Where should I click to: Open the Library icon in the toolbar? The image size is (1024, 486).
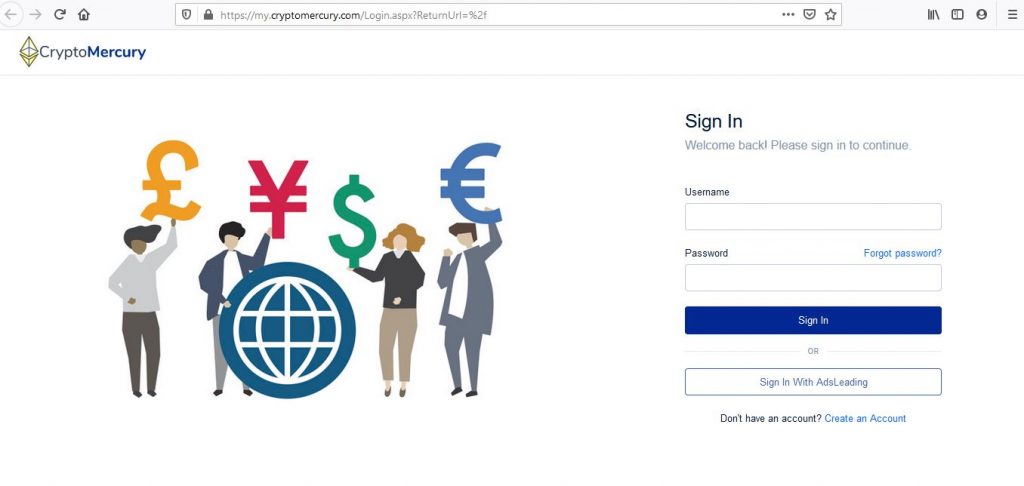[x=933, y=14]
